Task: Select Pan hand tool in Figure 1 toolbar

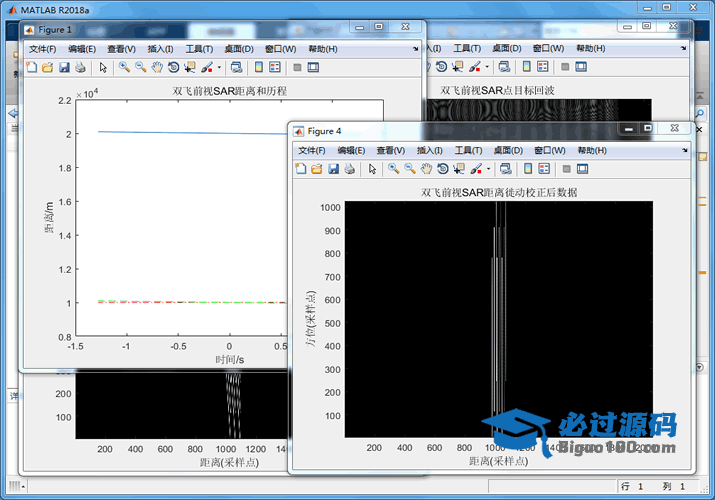Action: coord(157,67)
